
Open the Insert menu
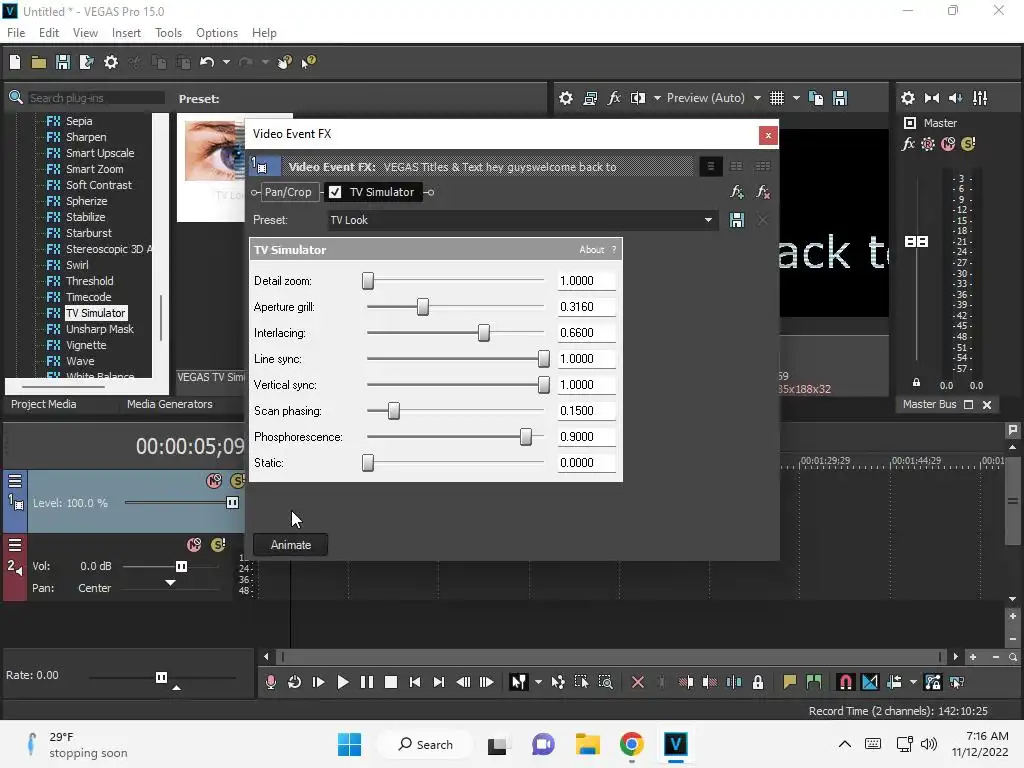[126, 33]
